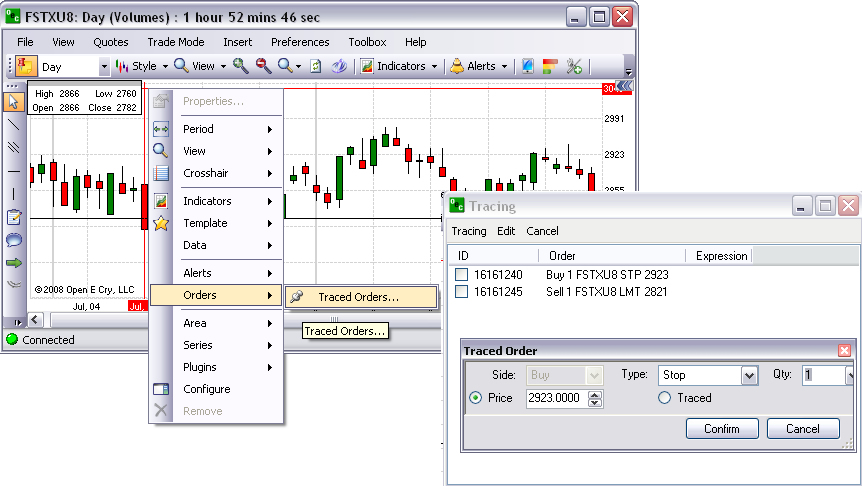Click the chart horizontal scrollbar left arrow
Image resolution: width=862 pixels, height=486 pixels.
(36, 320)
